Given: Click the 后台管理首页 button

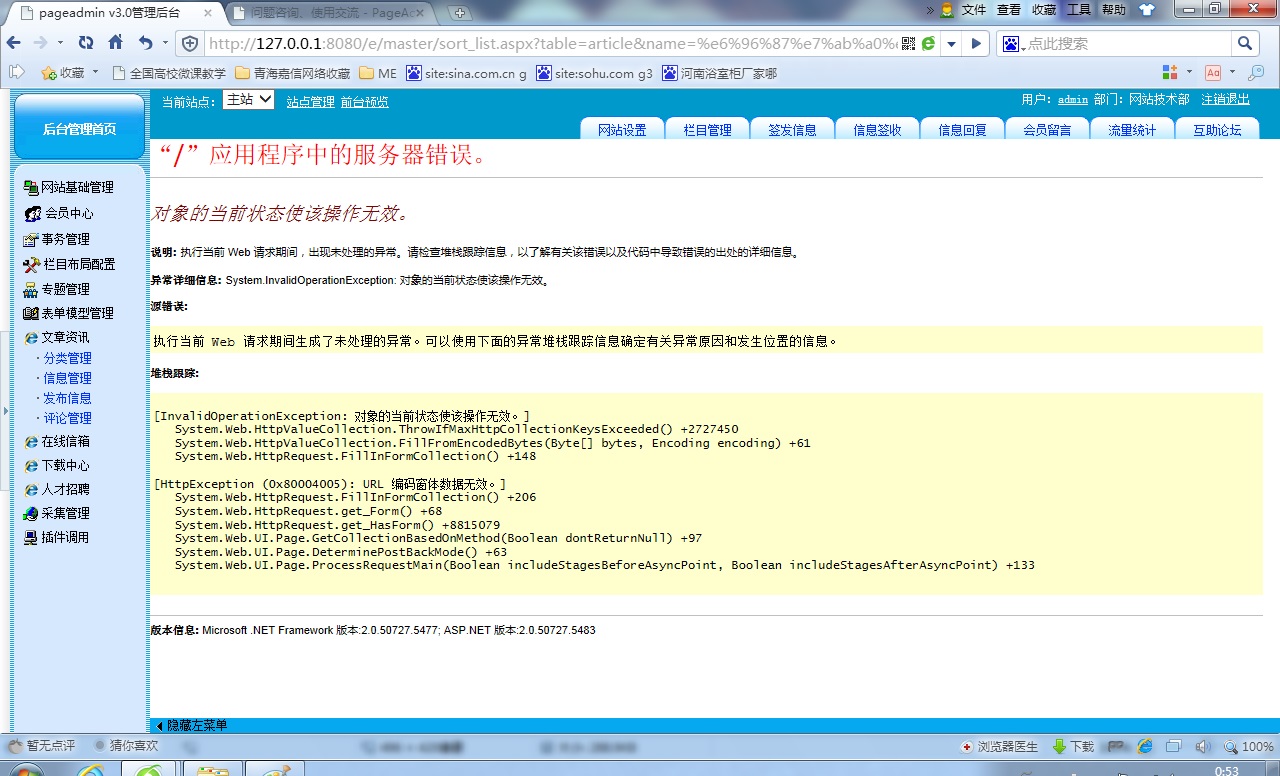Looking at the screenshot, I should pos(79,129).
